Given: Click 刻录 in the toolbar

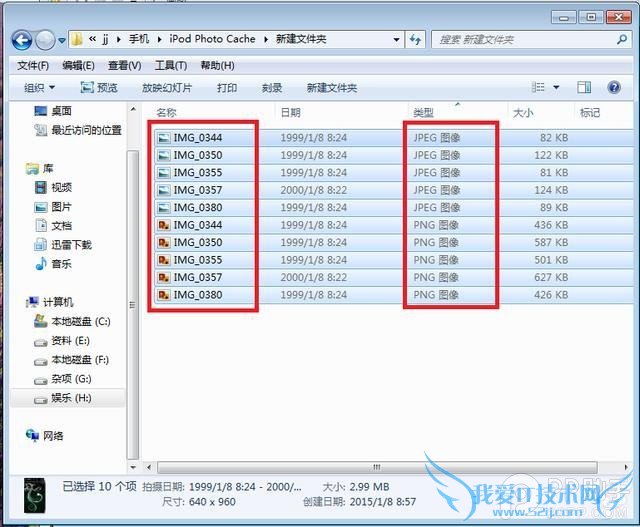Looking at the screenshot, I should pyautogui.click(x=272, y=88).
